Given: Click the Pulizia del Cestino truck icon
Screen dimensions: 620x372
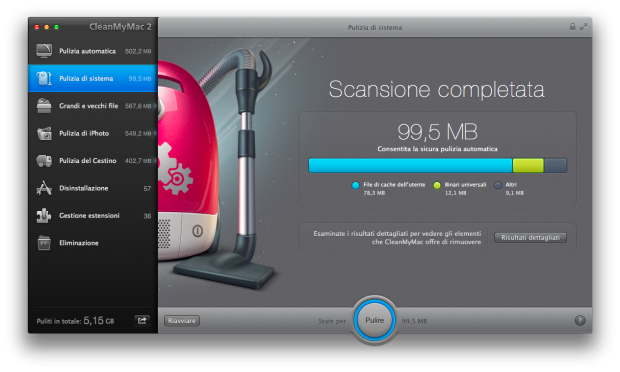Looking at the screenshot, I should pos(44,161).
